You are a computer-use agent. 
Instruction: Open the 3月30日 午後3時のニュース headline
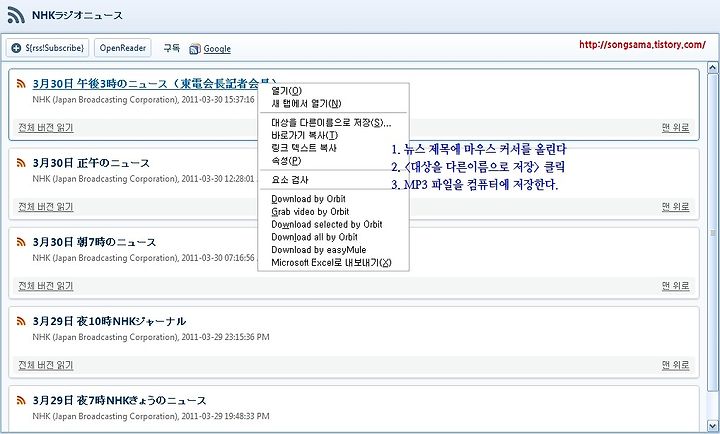pos(154,84)
